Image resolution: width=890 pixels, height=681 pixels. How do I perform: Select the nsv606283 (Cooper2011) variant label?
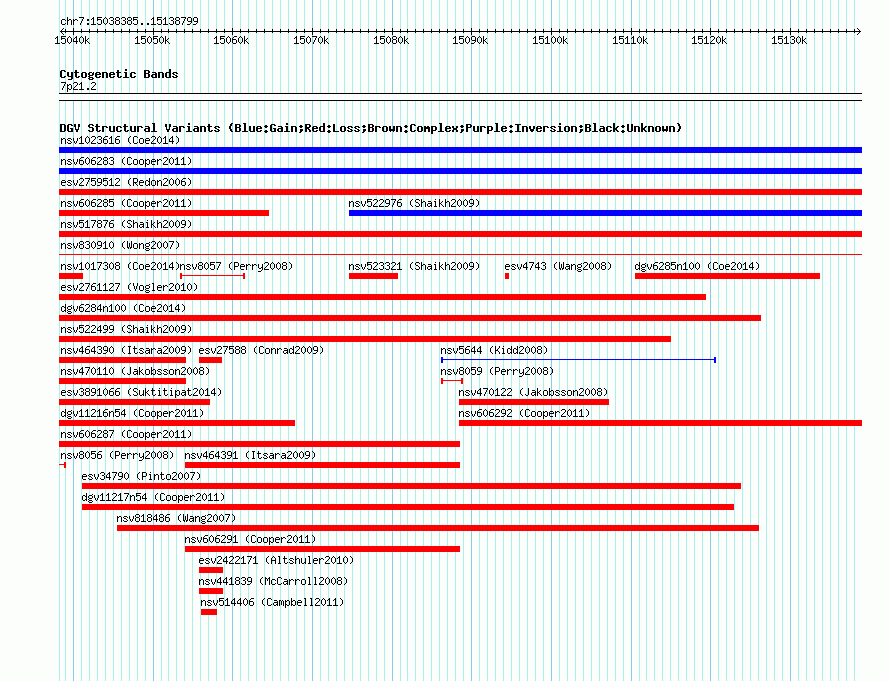point(126,161)
